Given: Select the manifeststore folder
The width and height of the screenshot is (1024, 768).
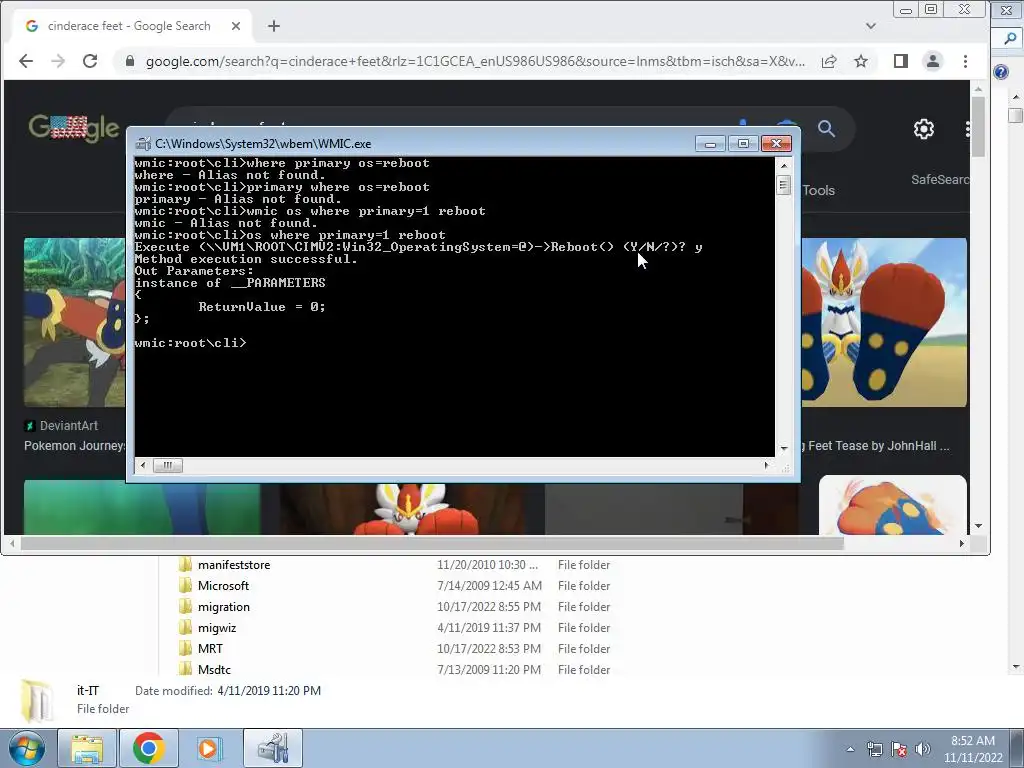Looking at the screenshot, I should (x=234, y=565).
